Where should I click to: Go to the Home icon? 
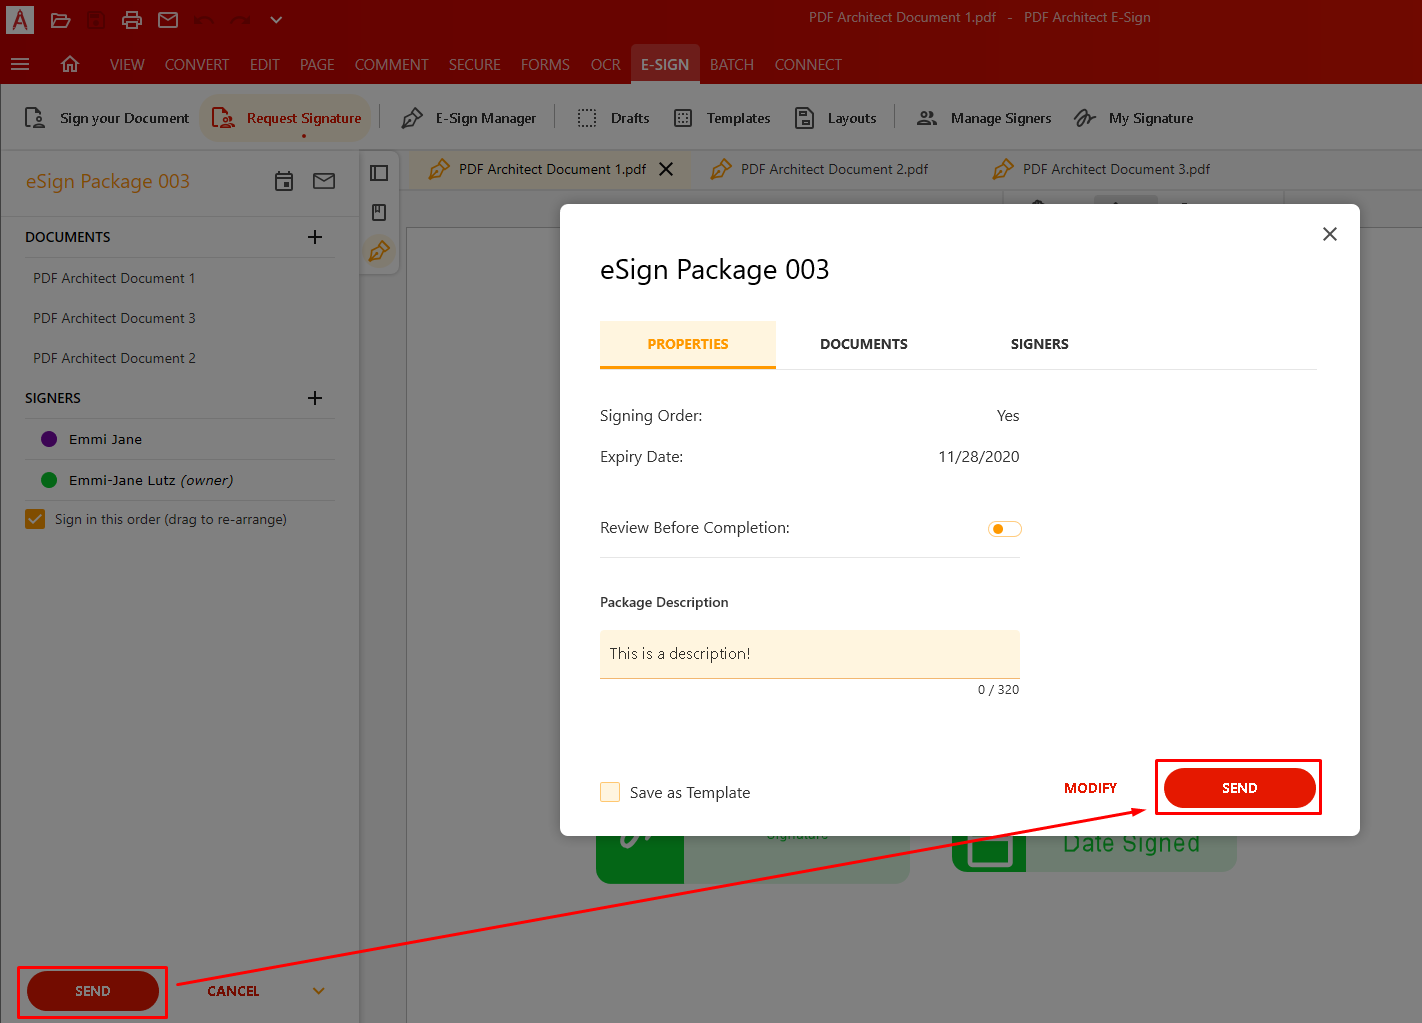(x=70, y=64)
